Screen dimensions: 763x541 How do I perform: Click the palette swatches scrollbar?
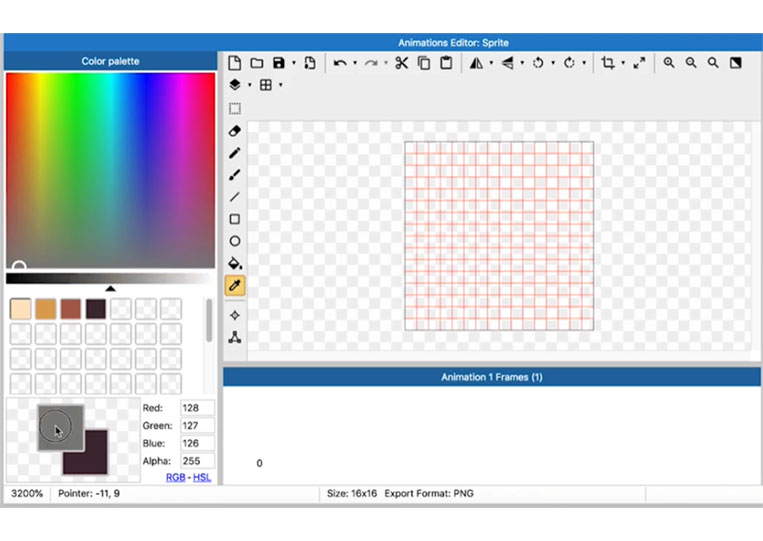point(209,320)
